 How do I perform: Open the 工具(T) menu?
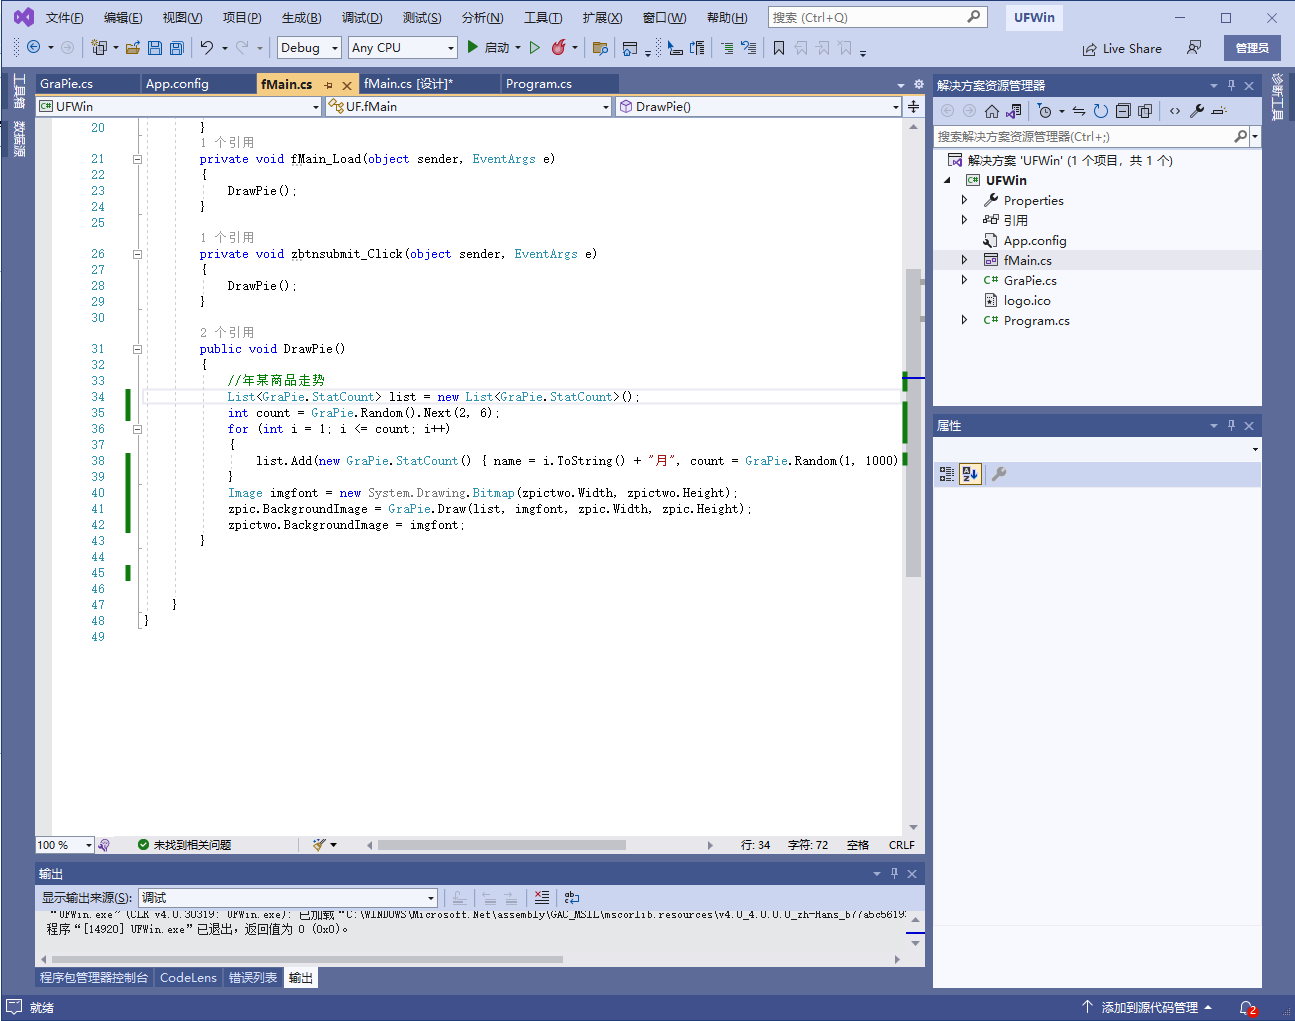[543, 18]
